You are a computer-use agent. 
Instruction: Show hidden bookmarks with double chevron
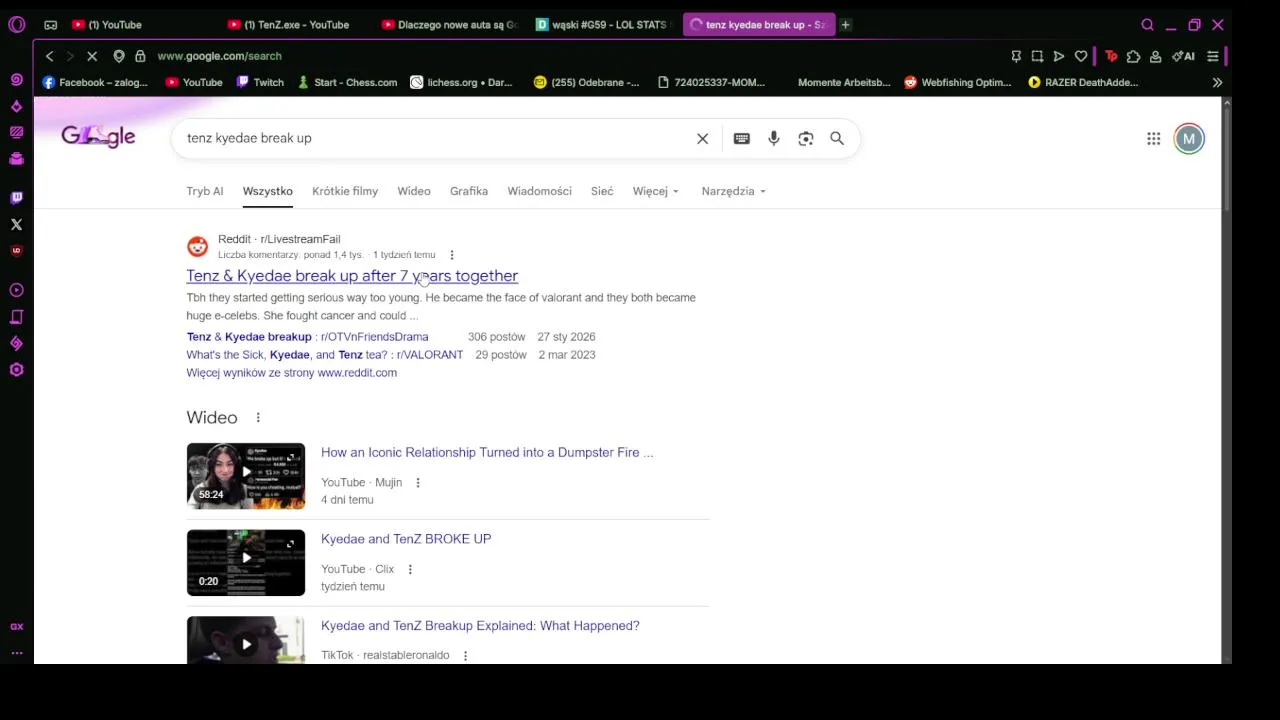click(1217, 82)
